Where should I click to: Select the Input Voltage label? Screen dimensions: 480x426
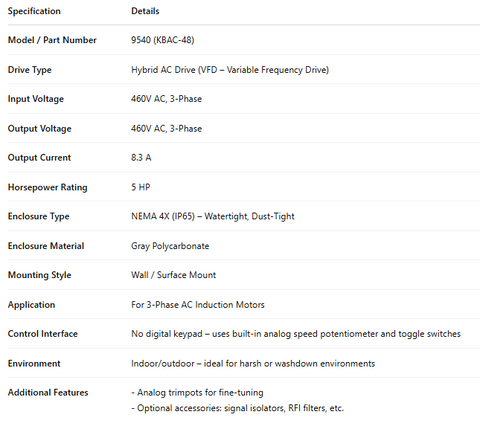36,99
